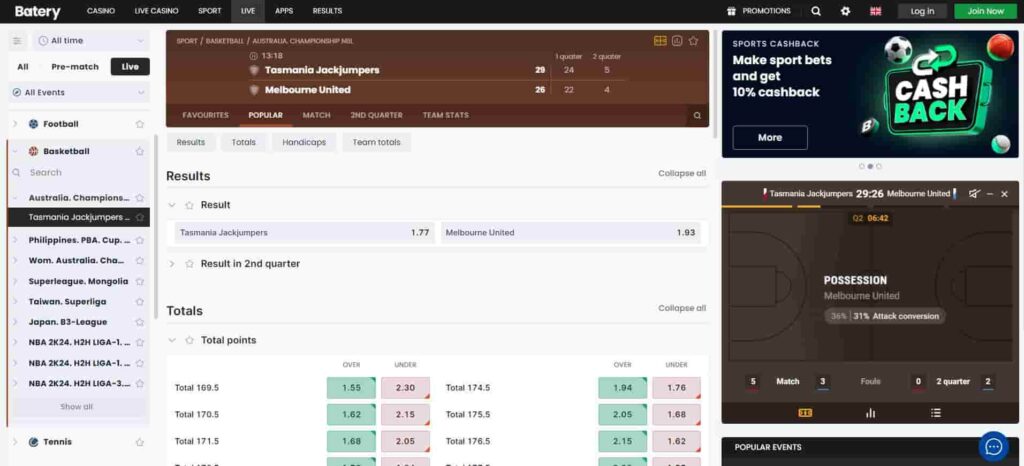
Task: Favourite the Basketball sport star
Action: click(x=139, y=151)
